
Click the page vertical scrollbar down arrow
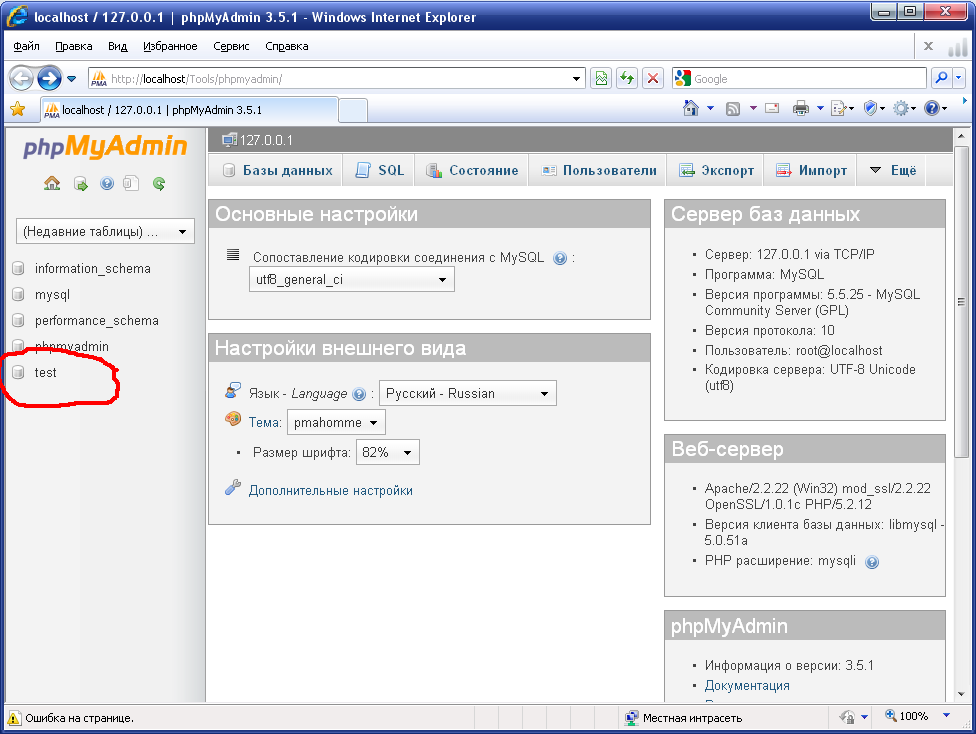pos(962,694)
